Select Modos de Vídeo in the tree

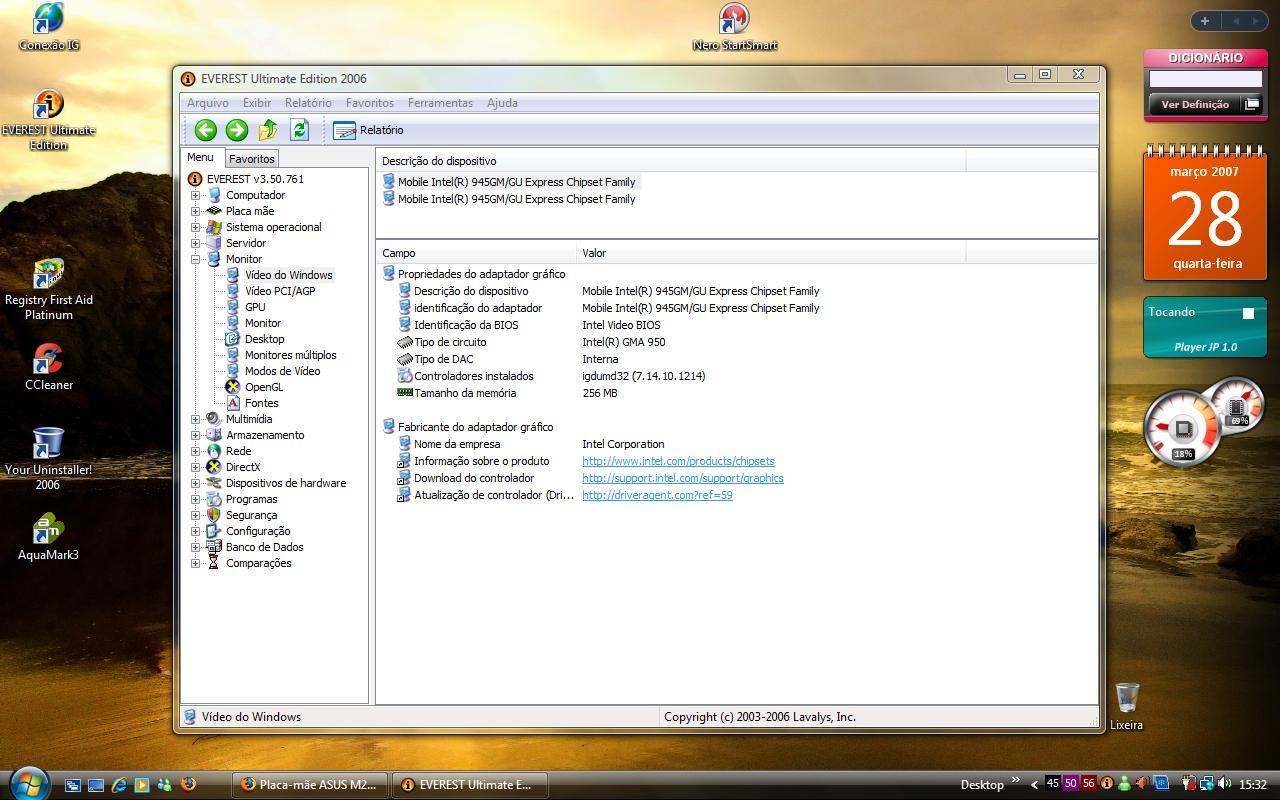(x=282, y=371)
